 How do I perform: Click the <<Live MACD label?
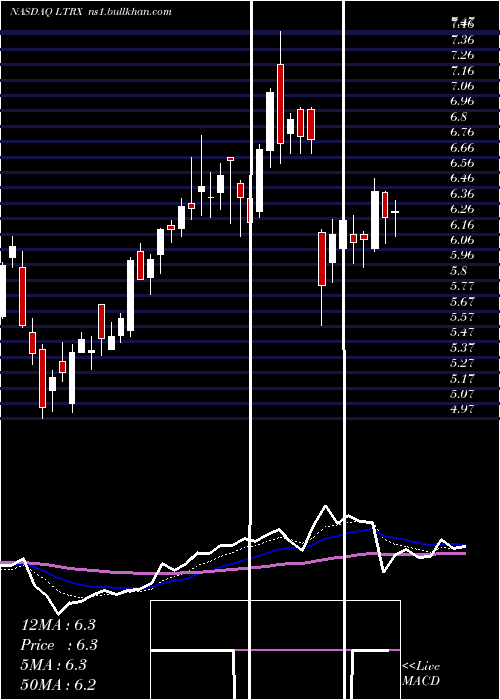pyautogui.click(x=421, y=674)
